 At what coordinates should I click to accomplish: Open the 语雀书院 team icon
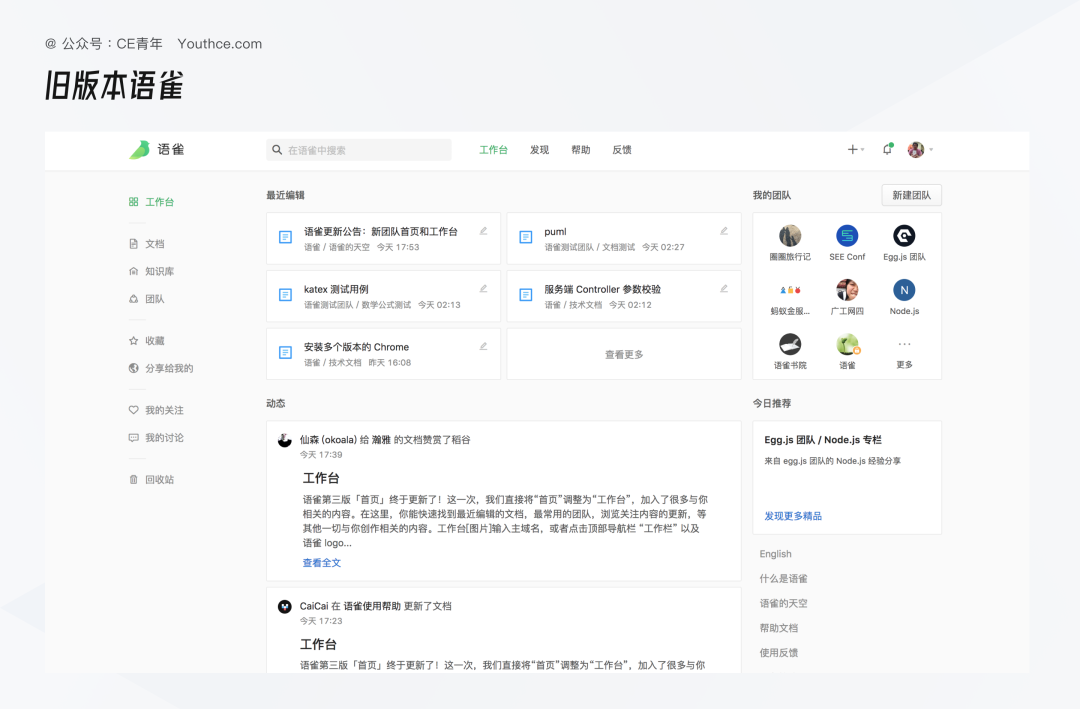point(790,344)
